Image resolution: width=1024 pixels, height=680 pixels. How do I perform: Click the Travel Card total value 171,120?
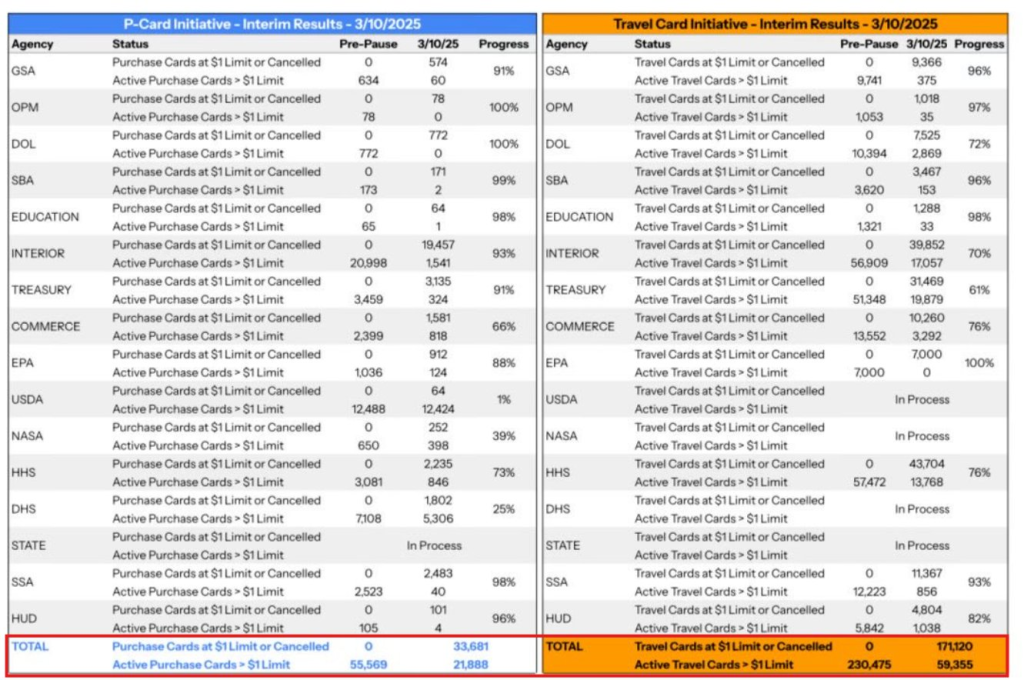click(949, 647)
